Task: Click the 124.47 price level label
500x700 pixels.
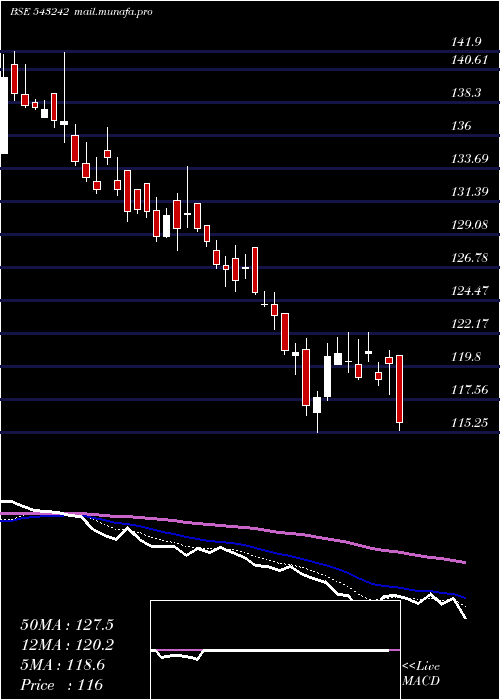Action: [x=470, y=291]
